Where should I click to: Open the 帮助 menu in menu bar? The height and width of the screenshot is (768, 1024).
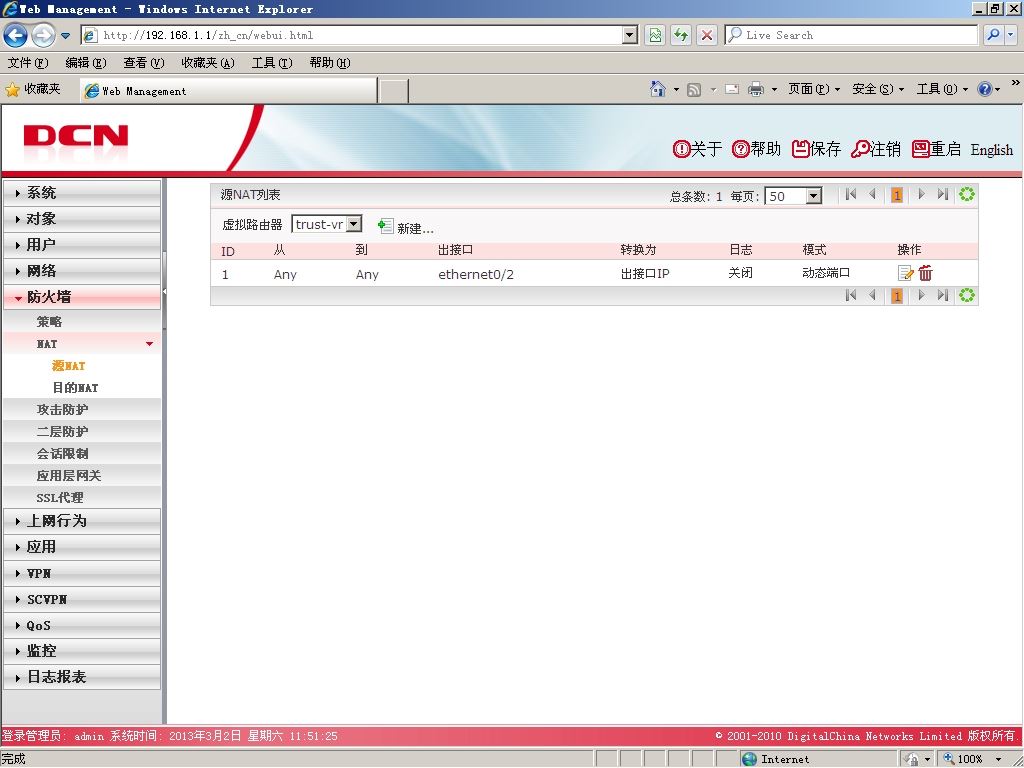tap(330, 63)
